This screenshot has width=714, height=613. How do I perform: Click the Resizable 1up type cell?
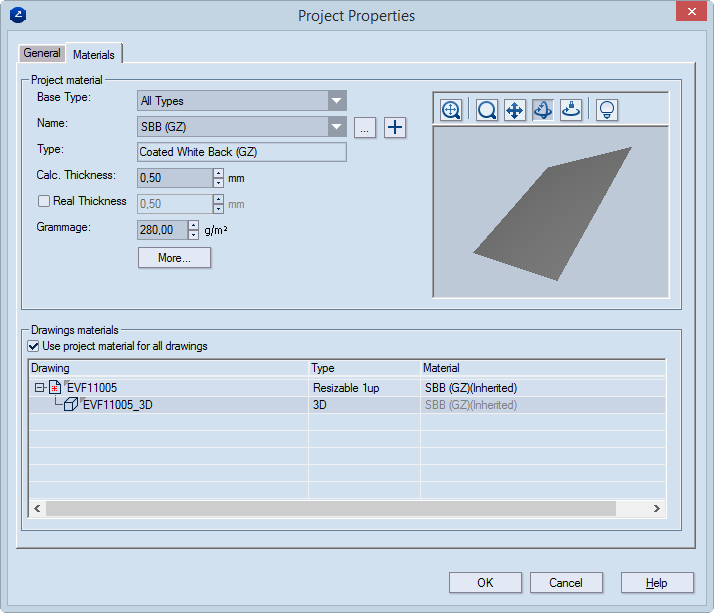click(364, 388)
